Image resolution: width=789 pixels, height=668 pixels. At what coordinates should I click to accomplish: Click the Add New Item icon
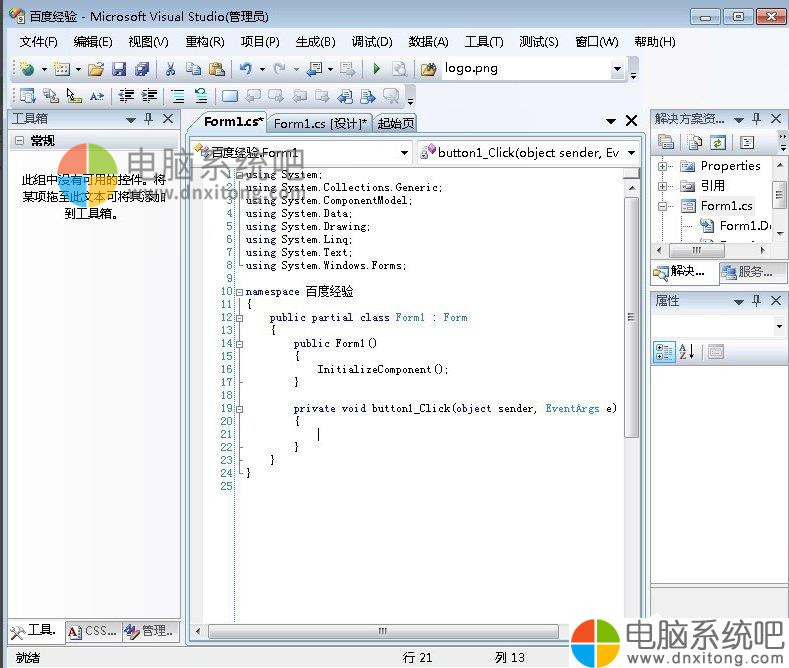[61, 69]
